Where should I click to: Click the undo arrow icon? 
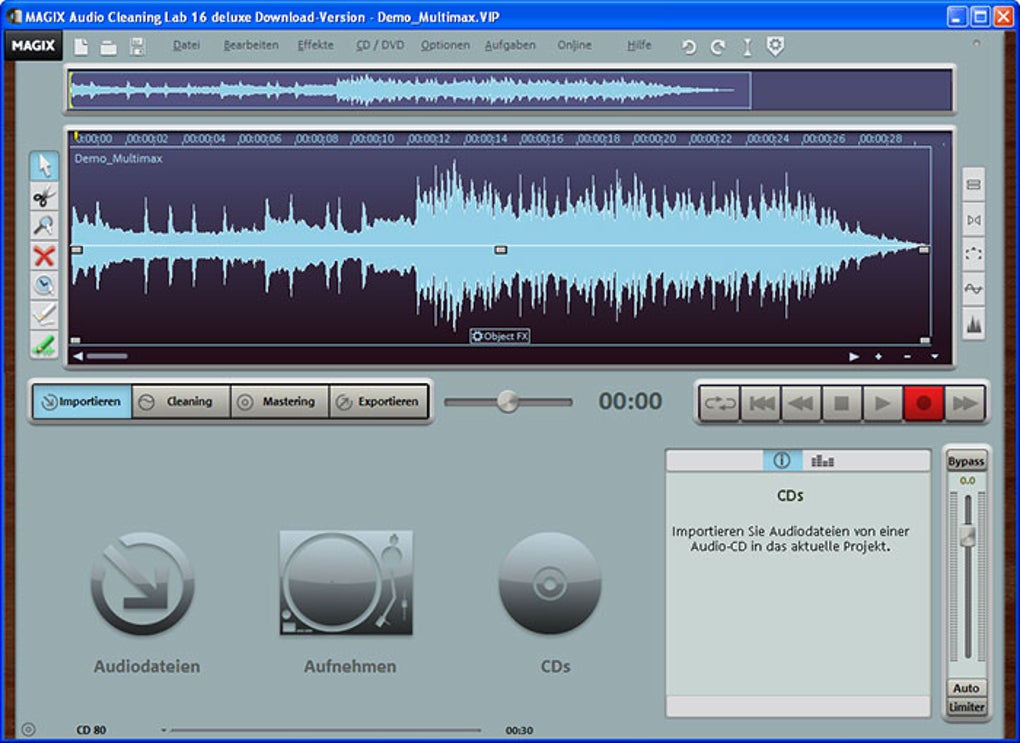[x=688, y=46]
